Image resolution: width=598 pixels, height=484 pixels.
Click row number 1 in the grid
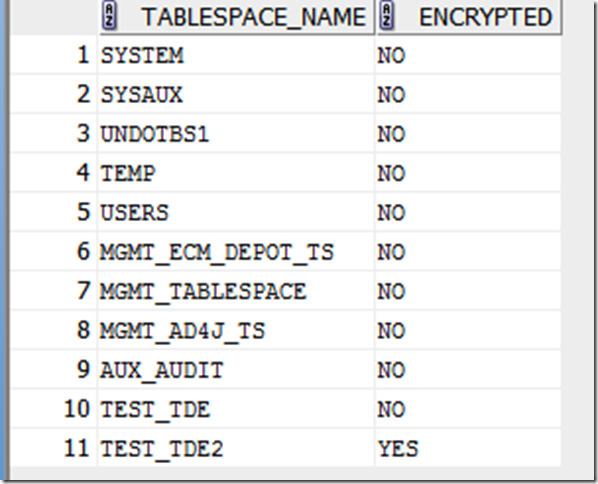(83, 55)
